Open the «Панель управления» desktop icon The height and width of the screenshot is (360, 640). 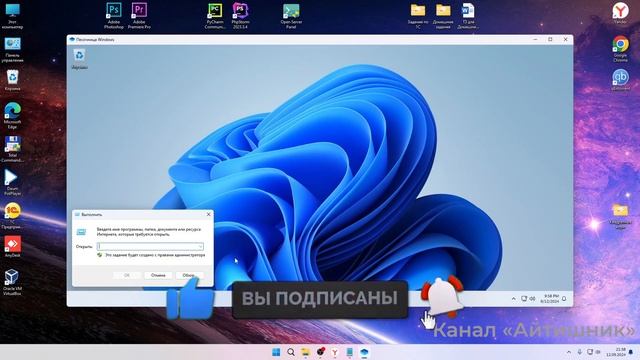pyautogui.click(x=12, y=49)
